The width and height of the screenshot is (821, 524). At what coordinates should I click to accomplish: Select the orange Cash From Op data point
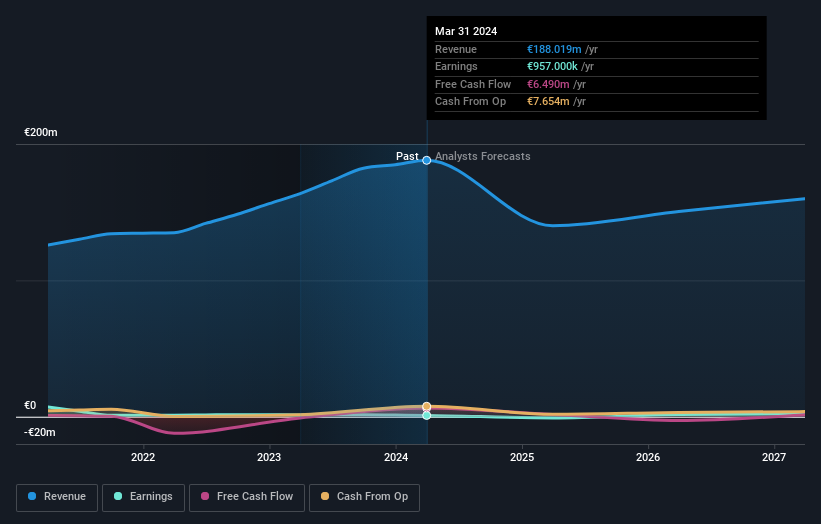427,406
